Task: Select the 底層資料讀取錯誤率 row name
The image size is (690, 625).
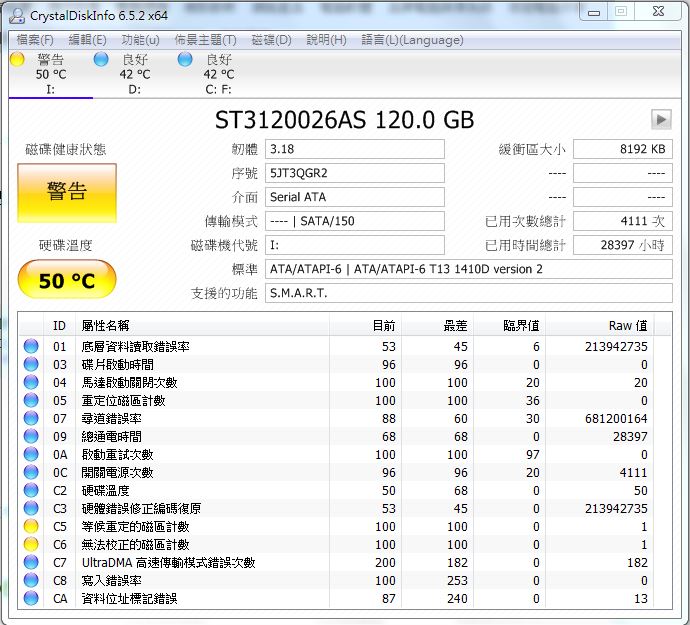Action: [136, 347]
